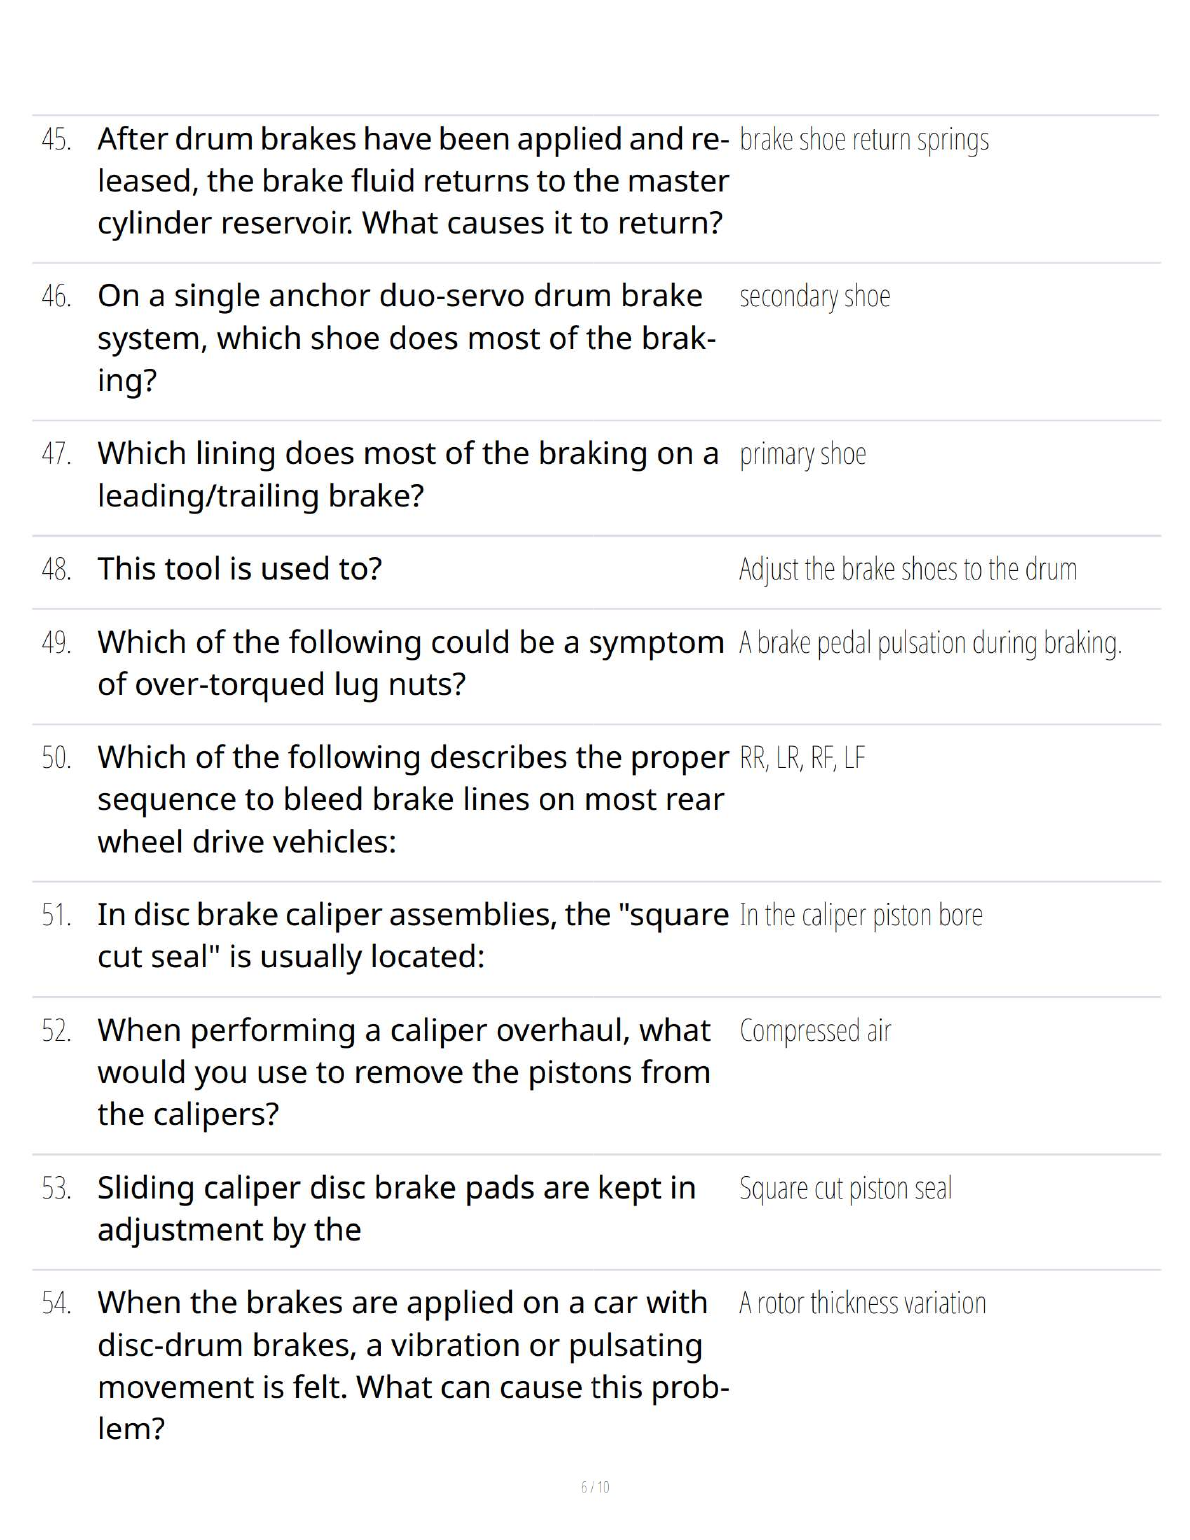Image resolution: width=1190 pixels, height=1540 pixels.
Task: Select the "Compressed air" answer
Action: tap(815, 1031)
